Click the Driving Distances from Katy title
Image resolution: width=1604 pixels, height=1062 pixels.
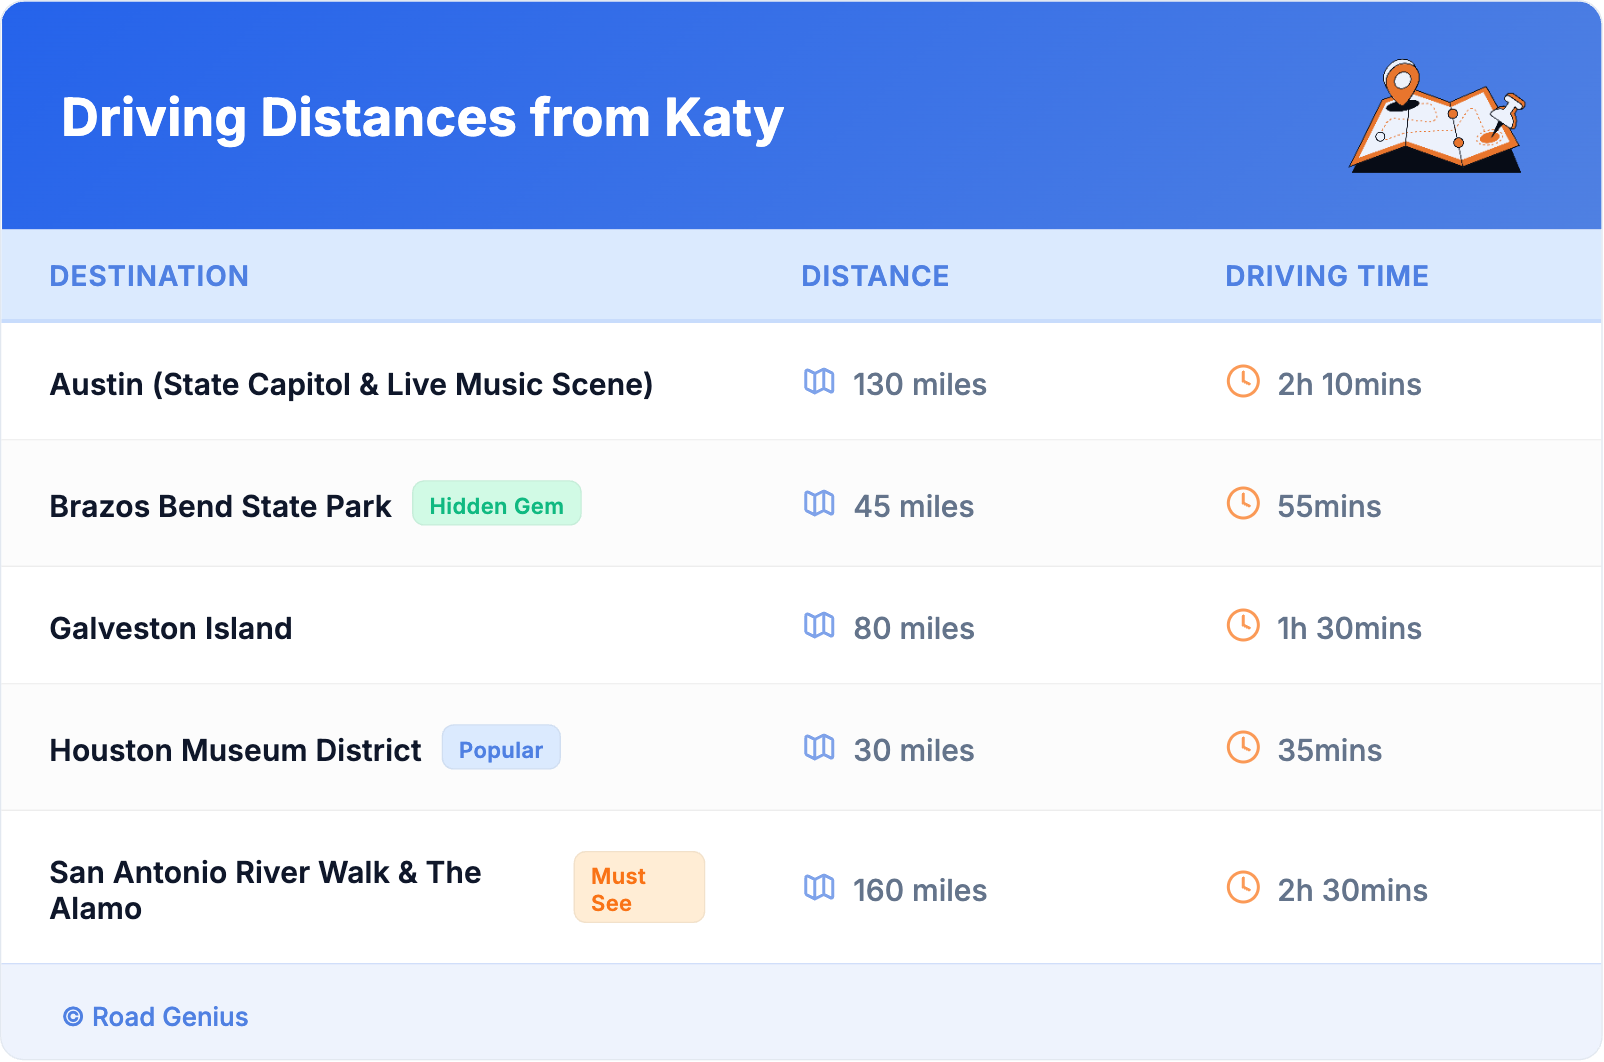pos(422,118)
